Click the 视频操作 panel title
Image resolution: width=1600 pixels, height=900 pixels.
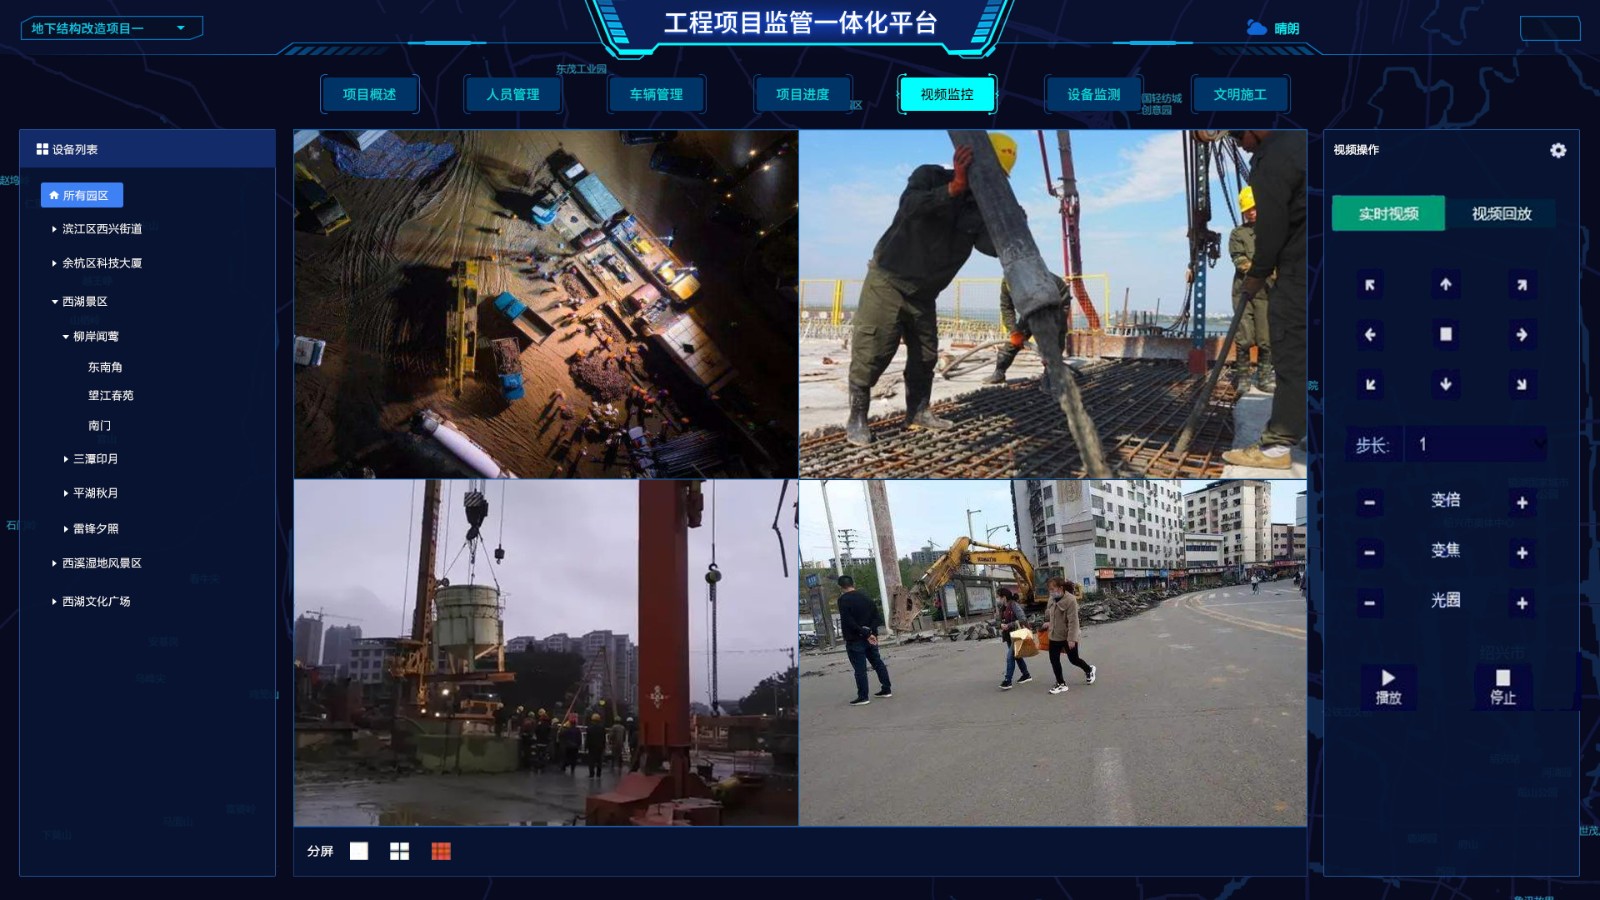(1356, 150)
